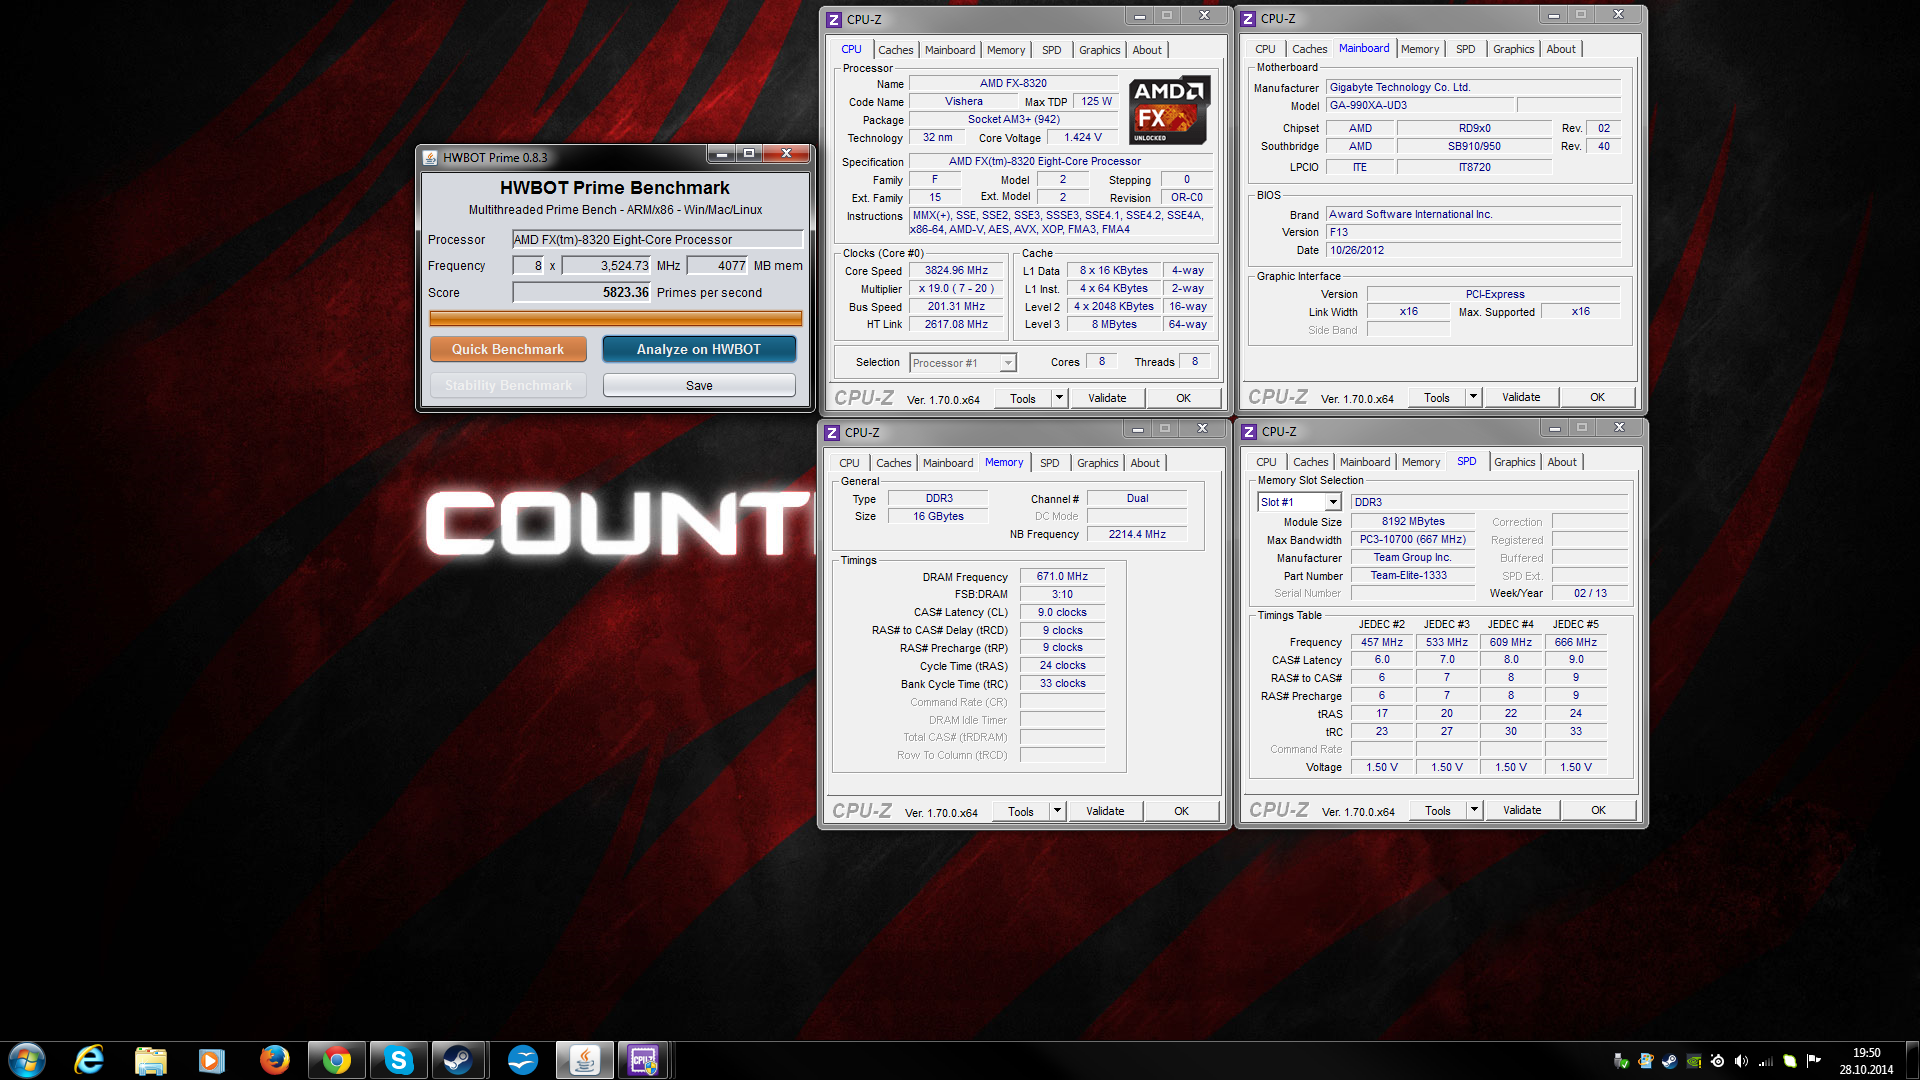
Task: Click Core Speed value 3824.96 MHz
Action: tap(956, 270)
